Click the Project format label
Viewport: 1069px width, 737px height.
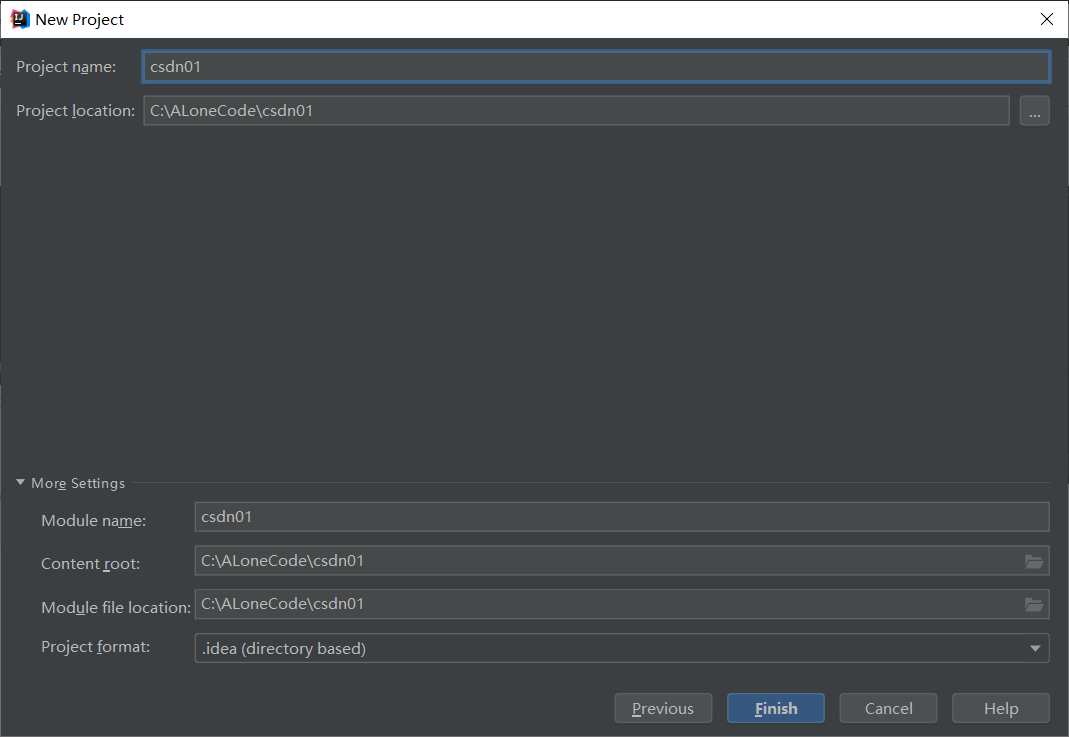pyautogui.click(x=95, y=647)
